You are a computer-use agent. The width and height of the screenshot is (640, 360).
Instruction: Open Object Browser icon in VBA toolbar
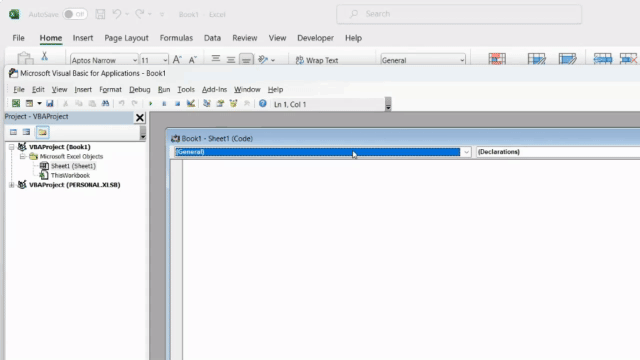(233, 104)
